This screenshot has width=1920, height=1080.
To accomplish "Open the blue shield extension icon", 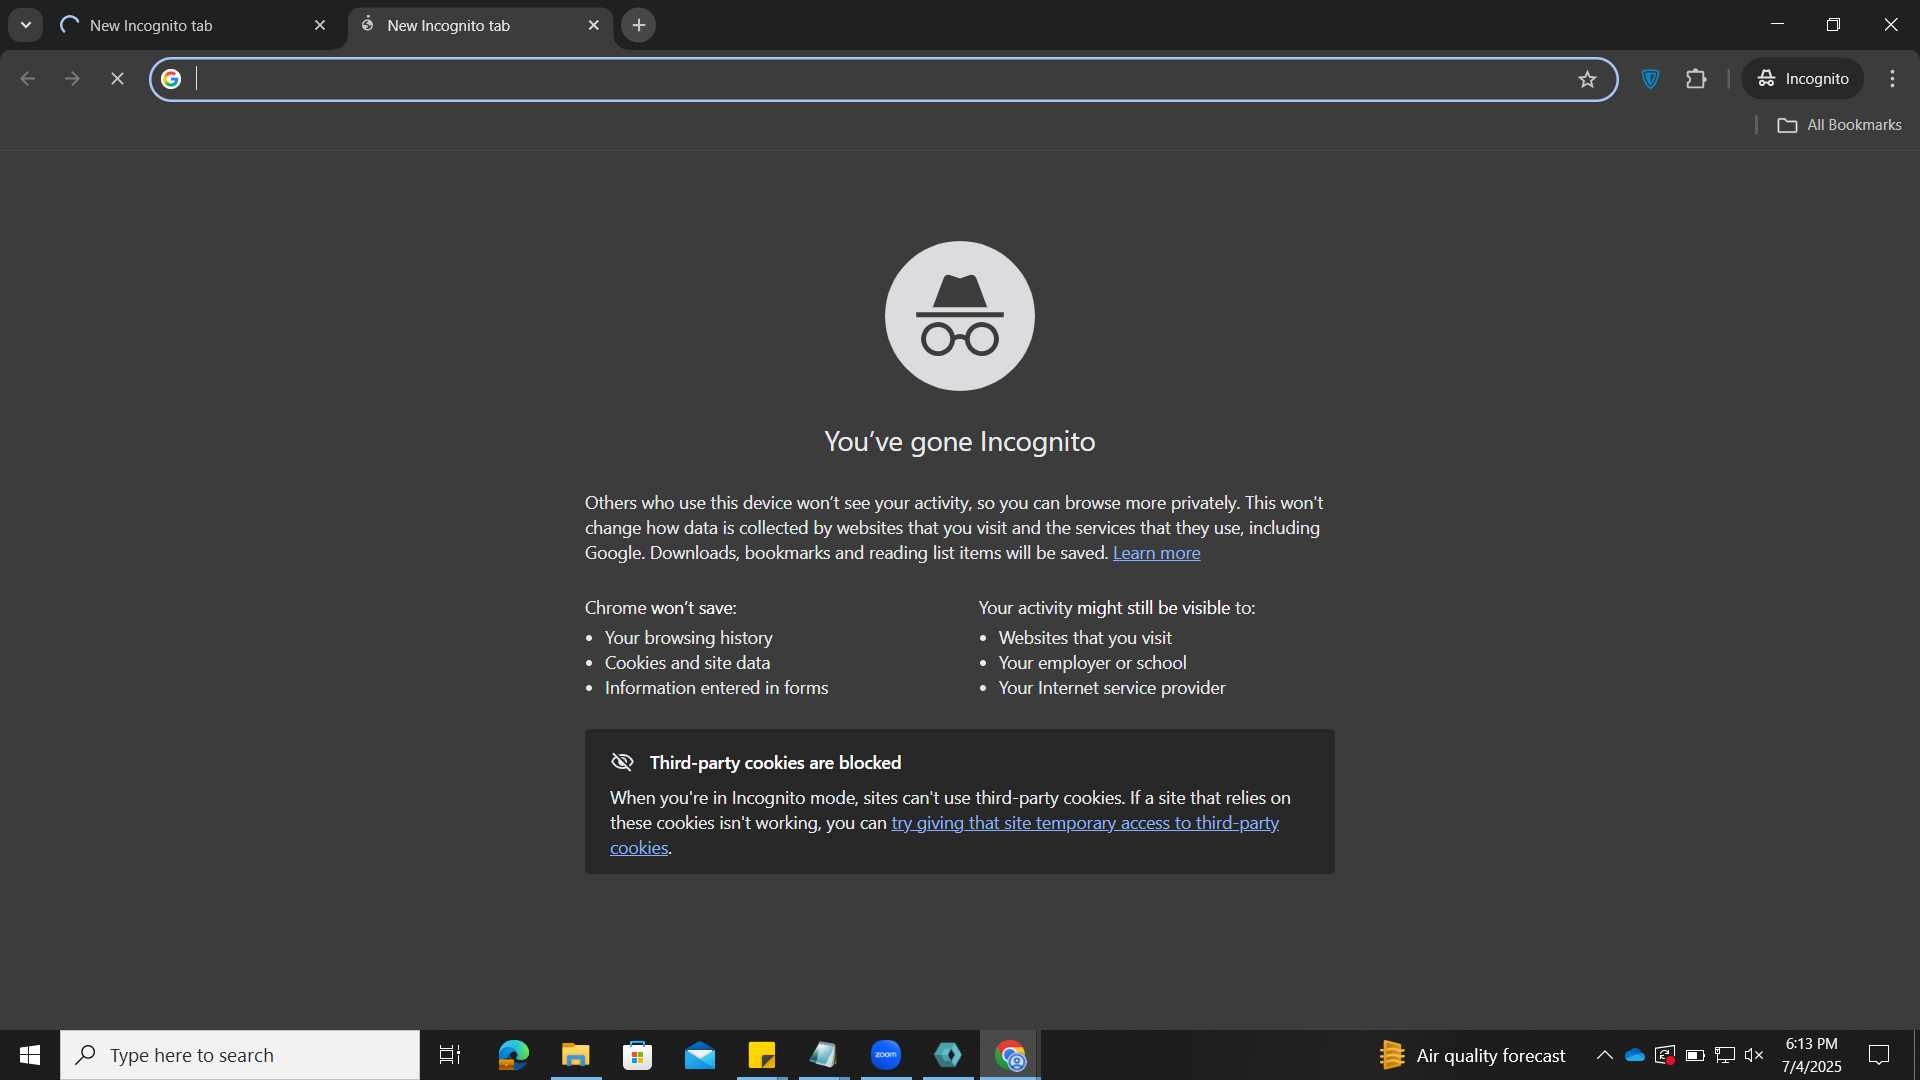I will 1651,79.
